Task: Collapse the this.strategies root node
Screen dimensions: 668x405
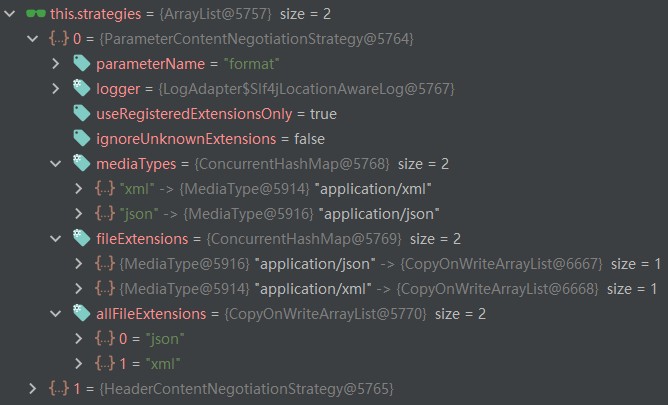Action: coord(10,13)
